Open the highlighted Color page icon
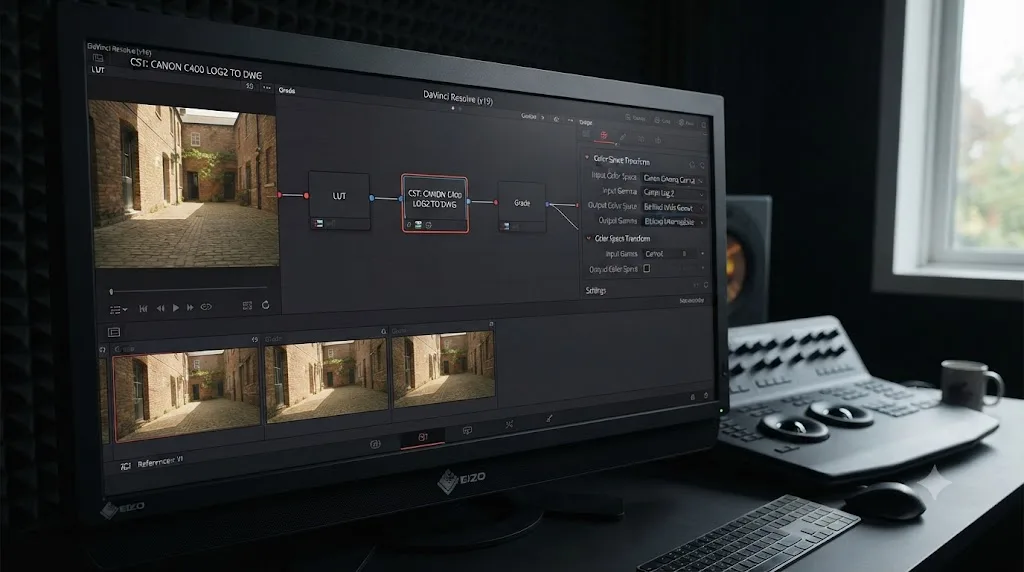 423,437
